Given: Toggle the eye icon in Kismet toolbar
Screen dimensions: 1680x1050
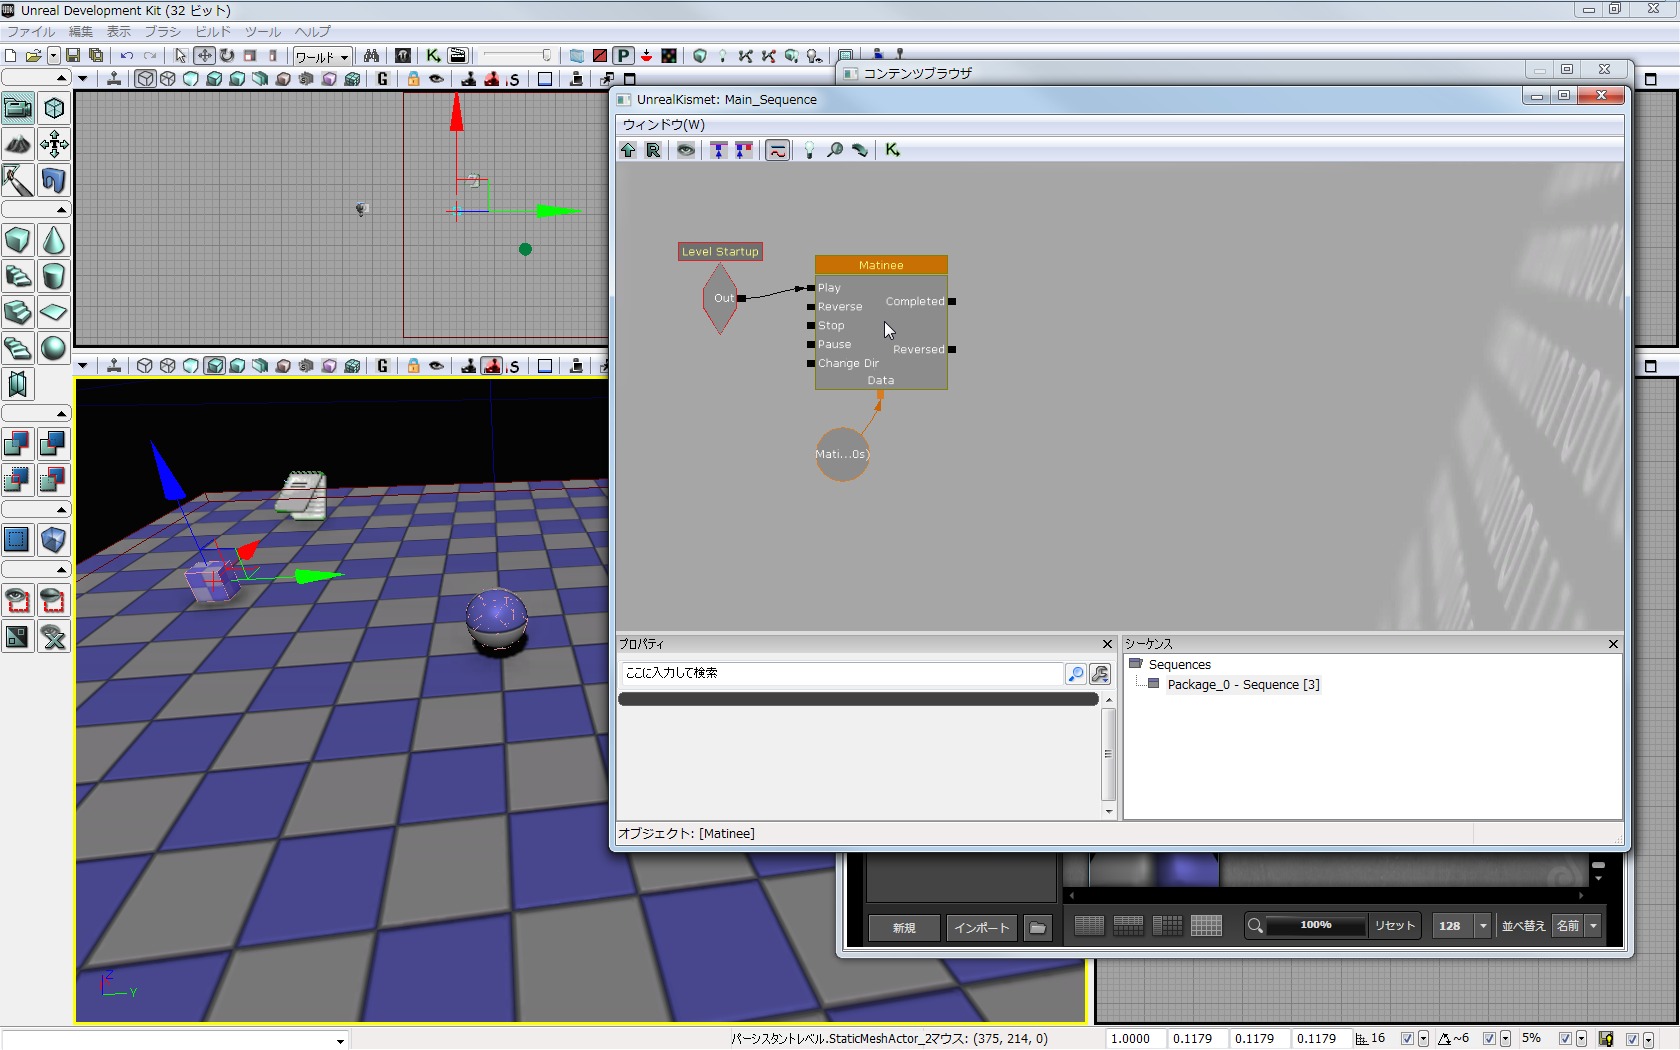Looking at the screenshot, I should coord(686,150).
